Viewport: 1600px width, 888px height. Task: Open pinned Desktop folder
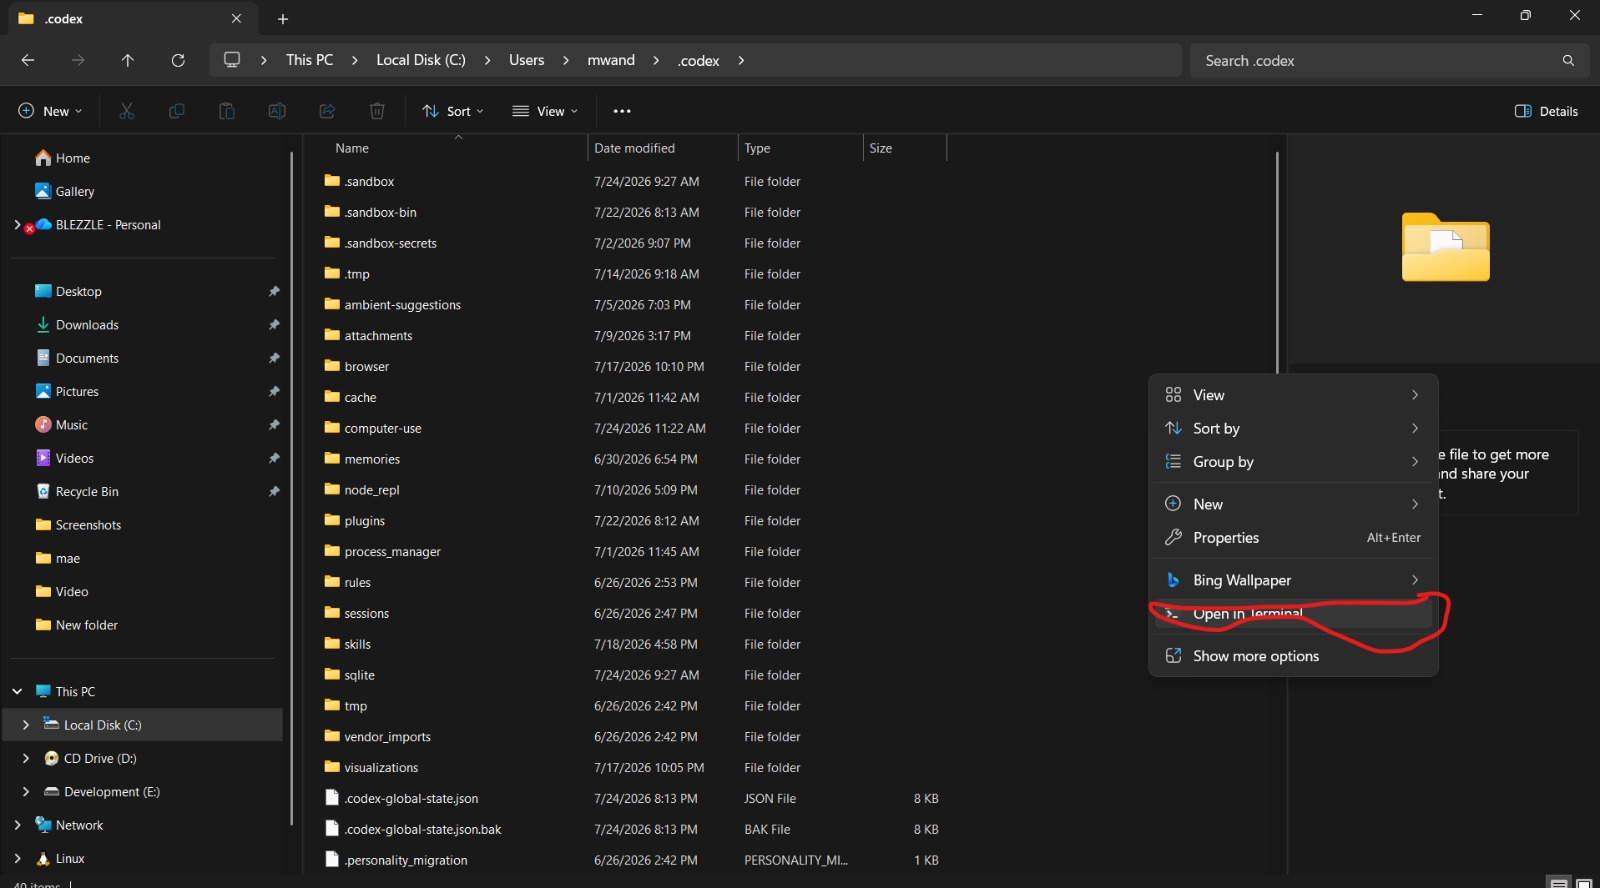[x=68, y=291]
